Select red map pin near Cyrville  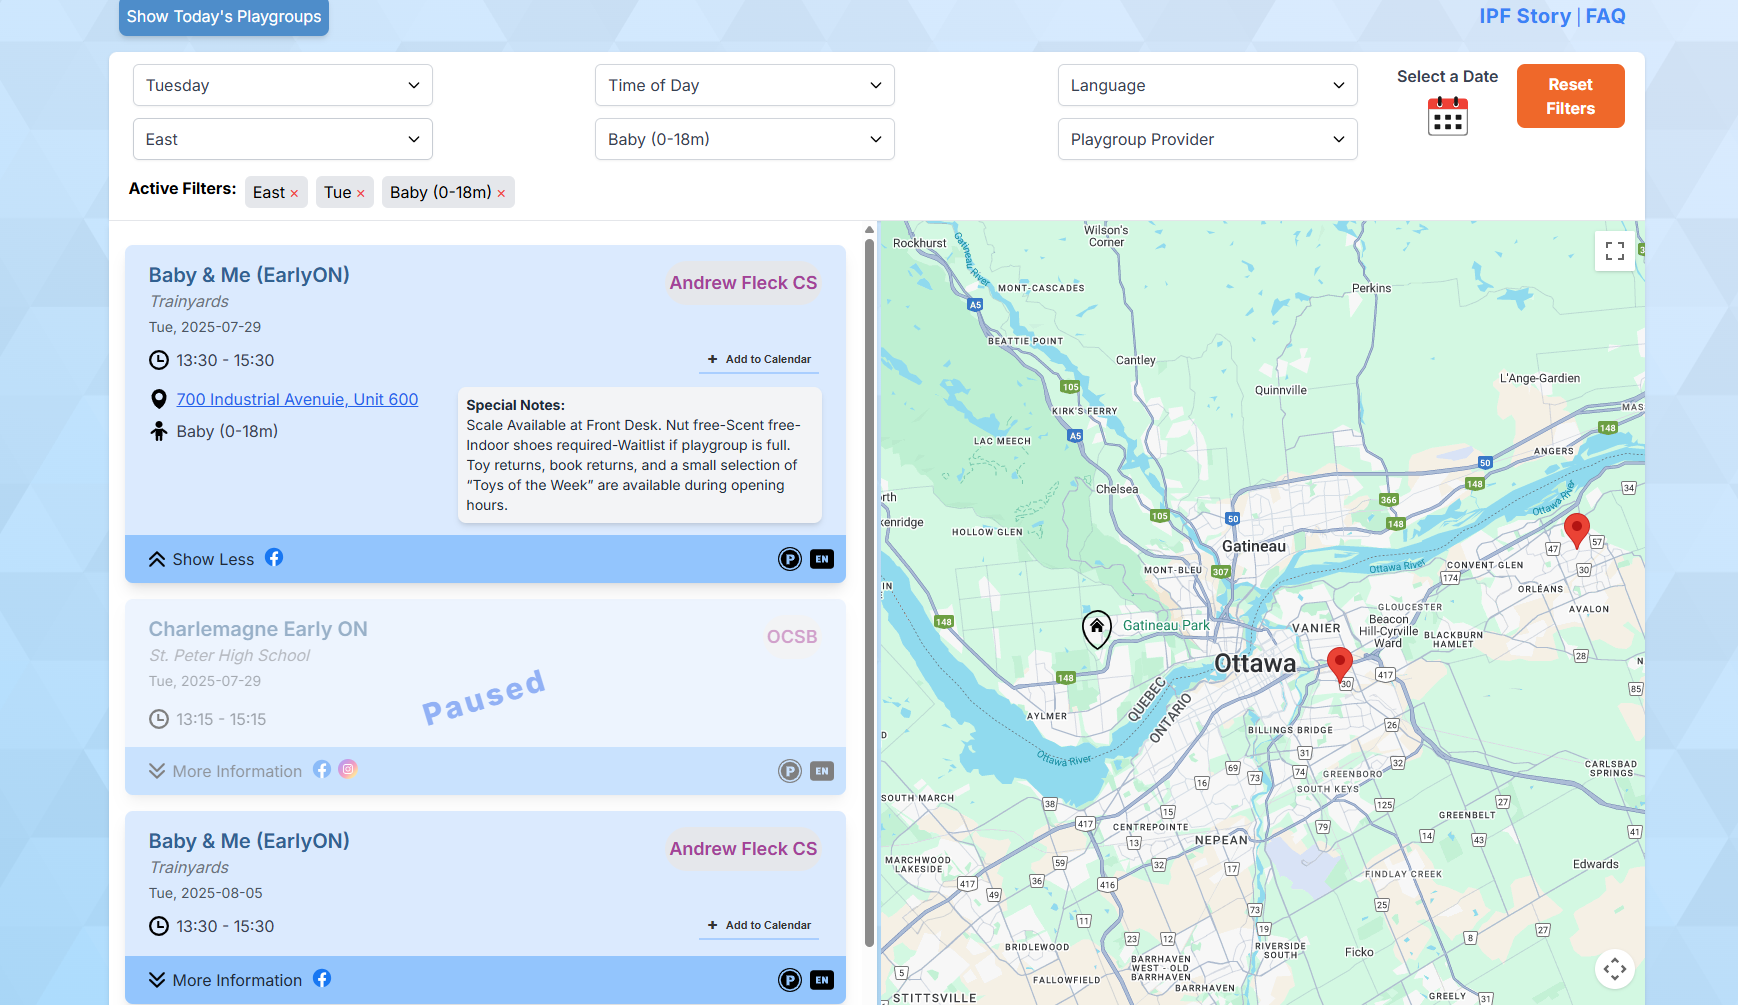point(1340,664)
